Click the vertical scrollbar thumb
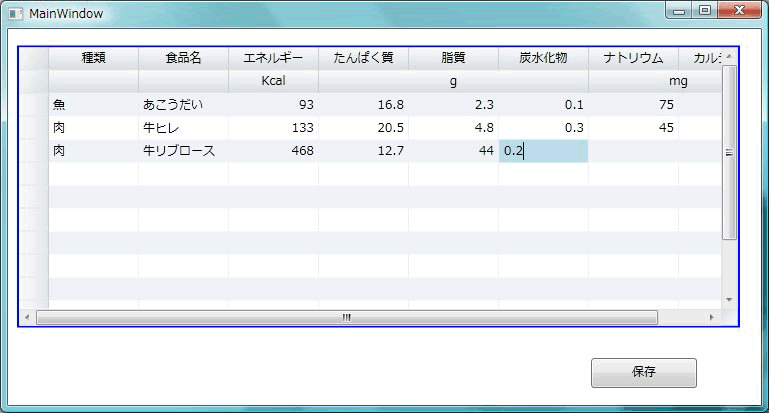769x413 pixels. tap(729, 152)
